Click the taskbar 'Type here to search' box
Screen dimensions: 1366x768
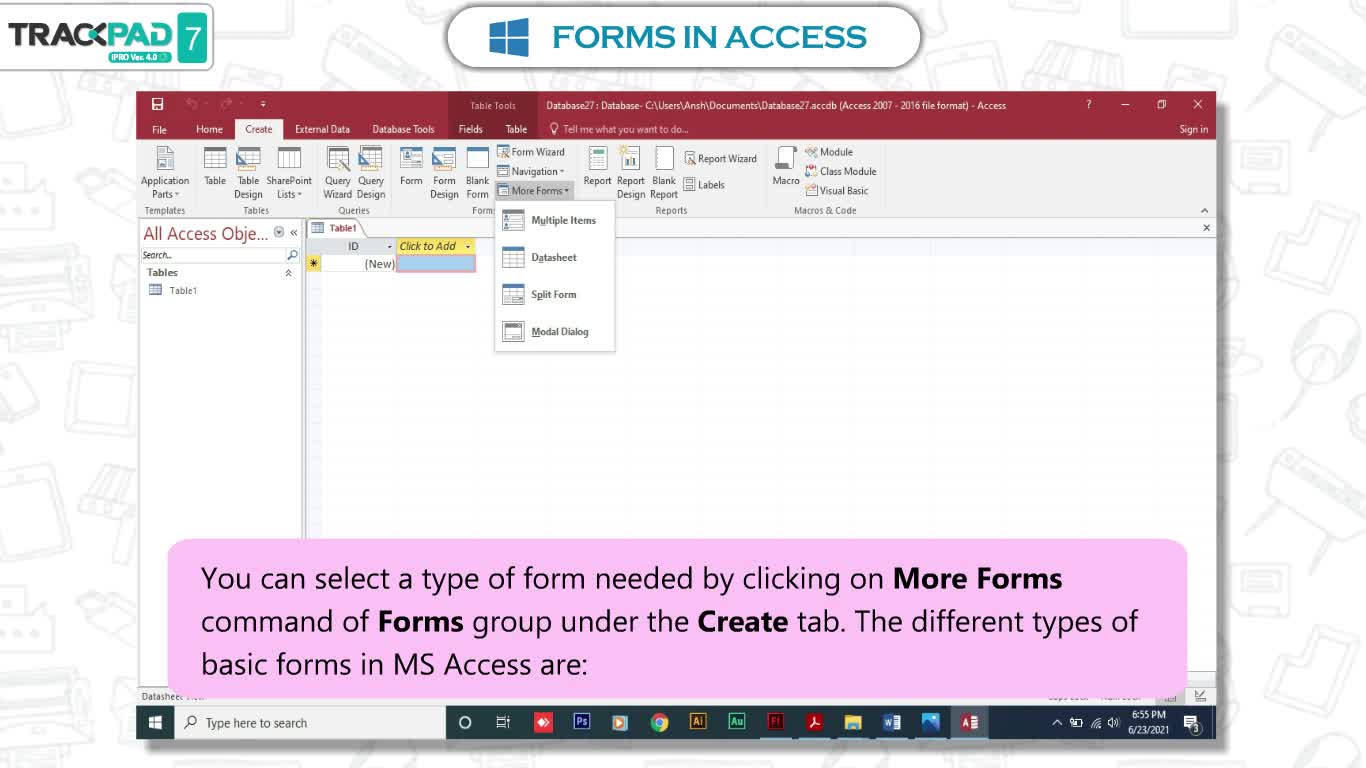pyautogui.click(x=310, y=722)
